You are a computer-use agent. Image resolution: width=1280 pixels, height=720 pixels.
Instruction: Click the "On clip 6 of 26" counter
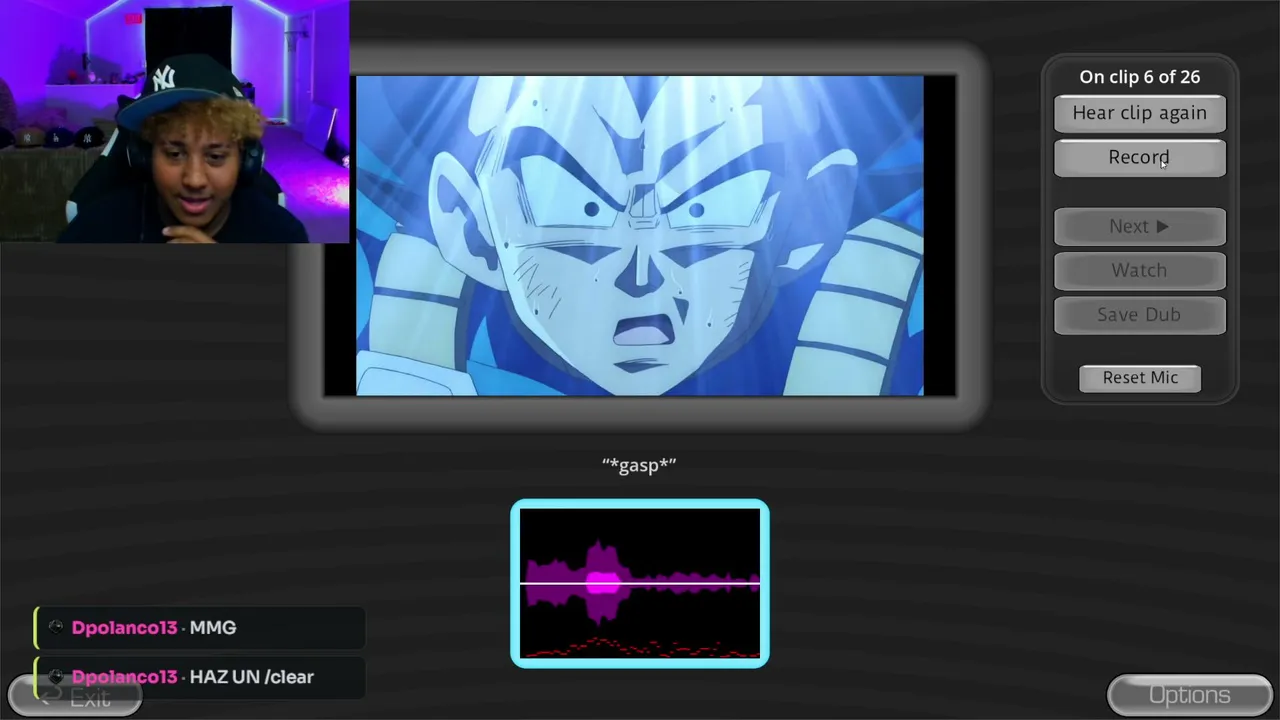1139,77
